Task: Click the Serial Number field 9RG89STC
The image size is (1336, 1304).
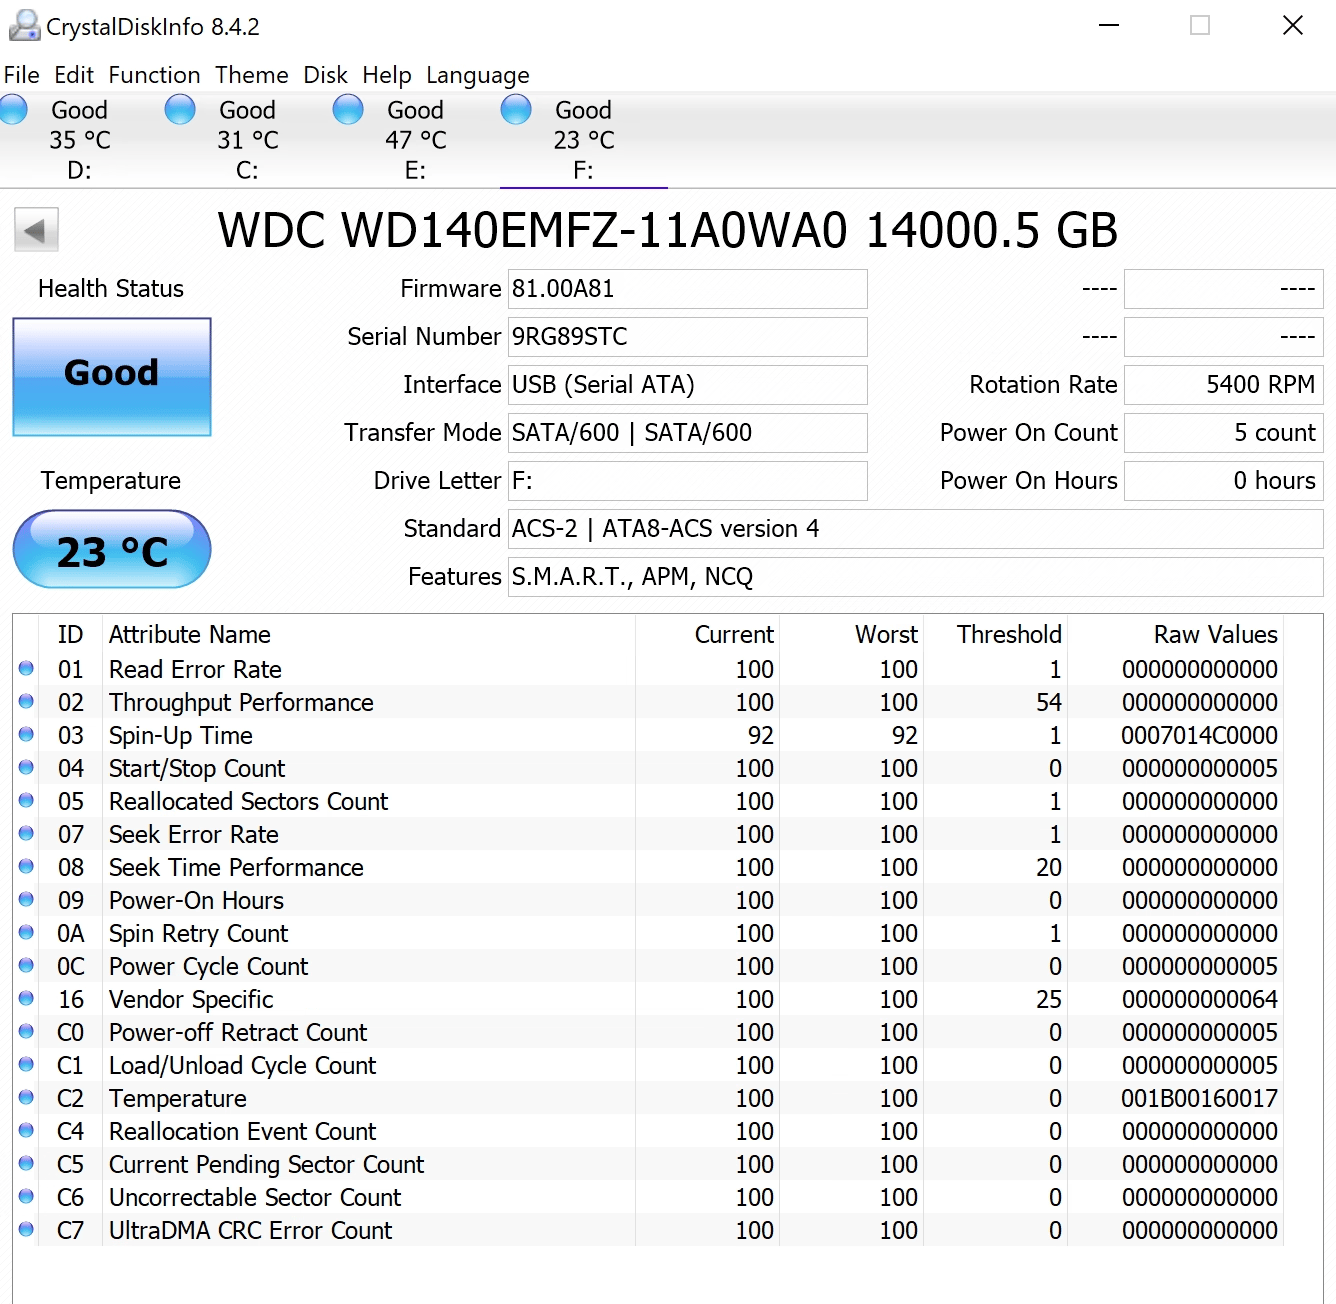Action: pyautogui.click(x=688, y=337)
